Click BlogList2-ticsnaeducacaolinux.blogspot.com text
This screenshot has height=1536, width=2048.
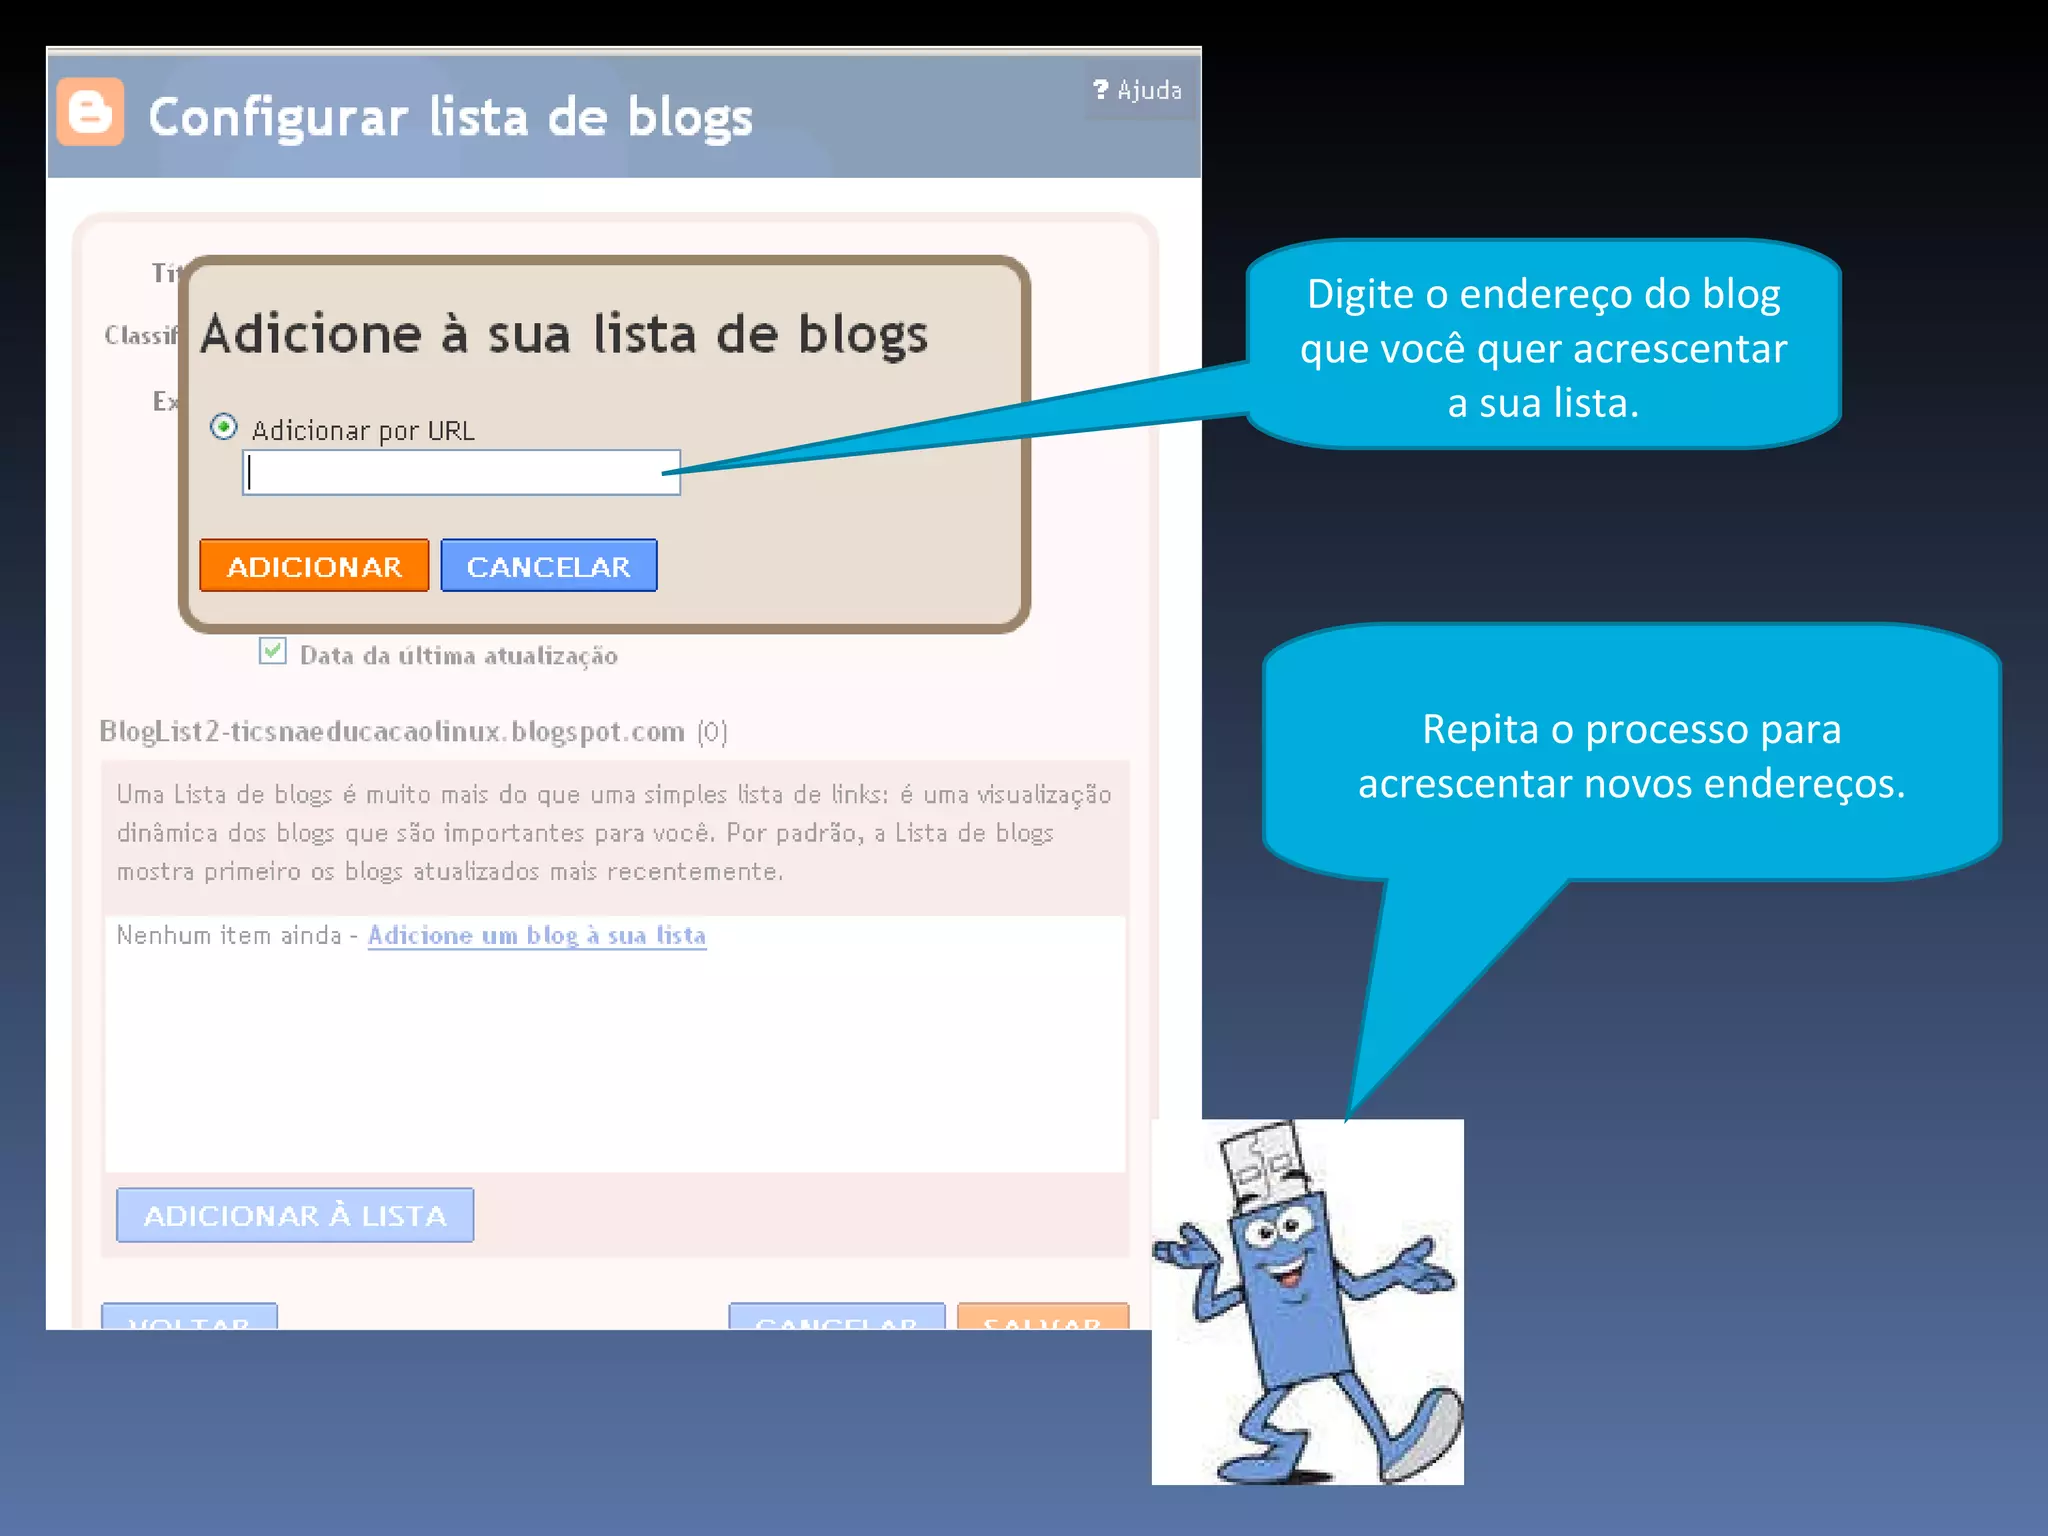pyautogui.click(x=392, y=731)
